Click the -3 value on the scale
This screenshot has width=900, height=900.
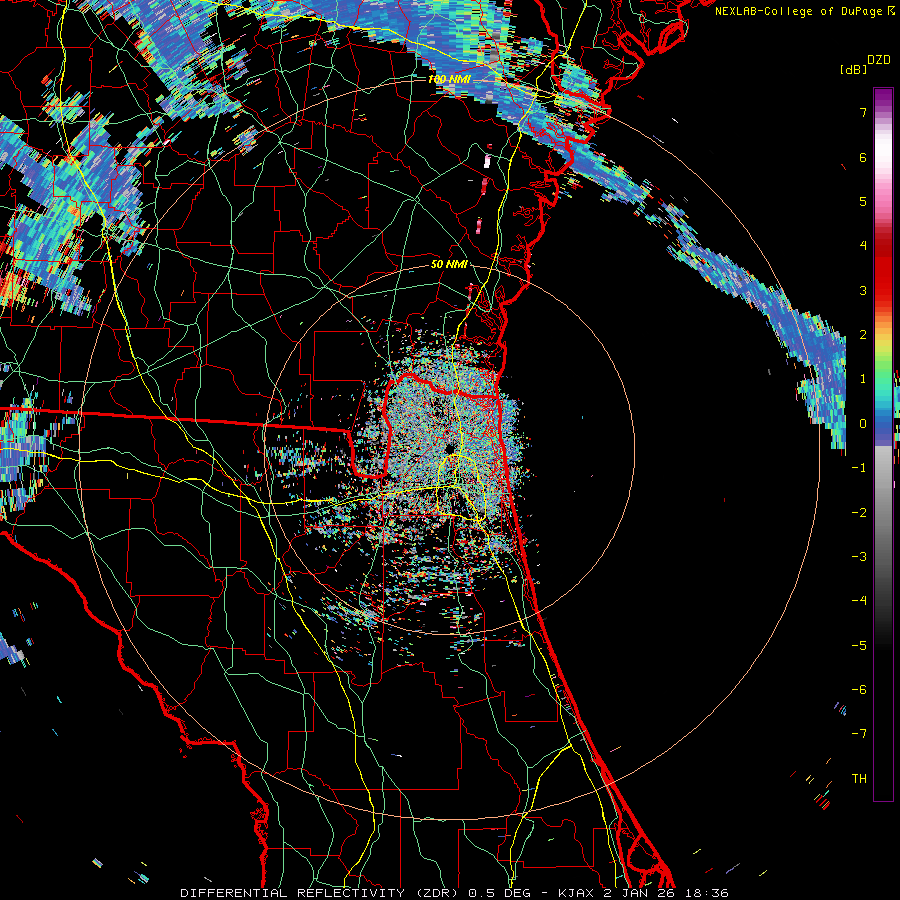tap(859, 557)
